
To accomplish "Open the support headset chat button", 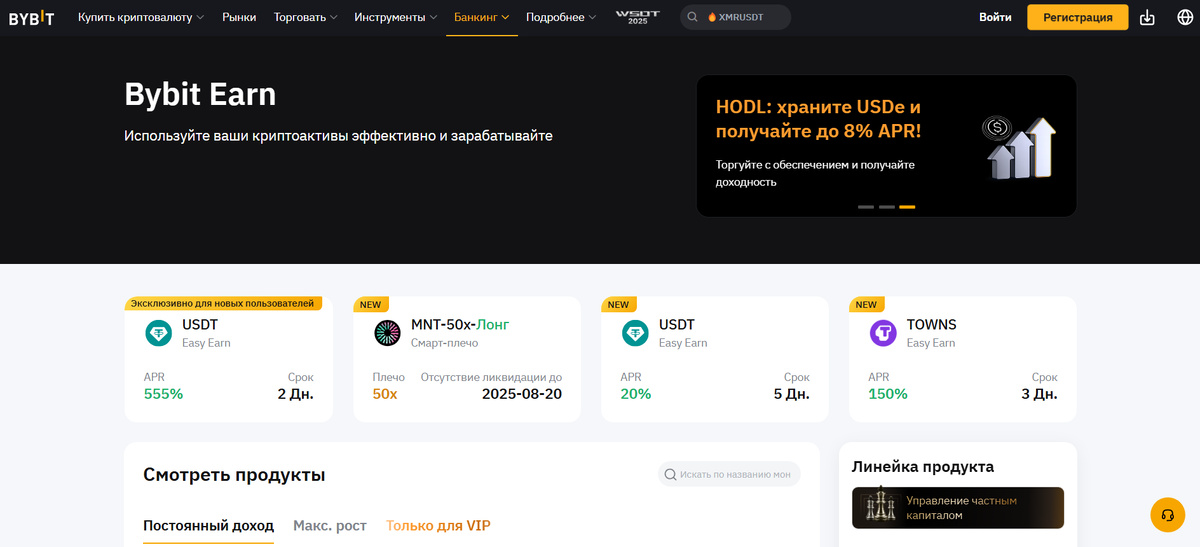I will [1167, 514].
